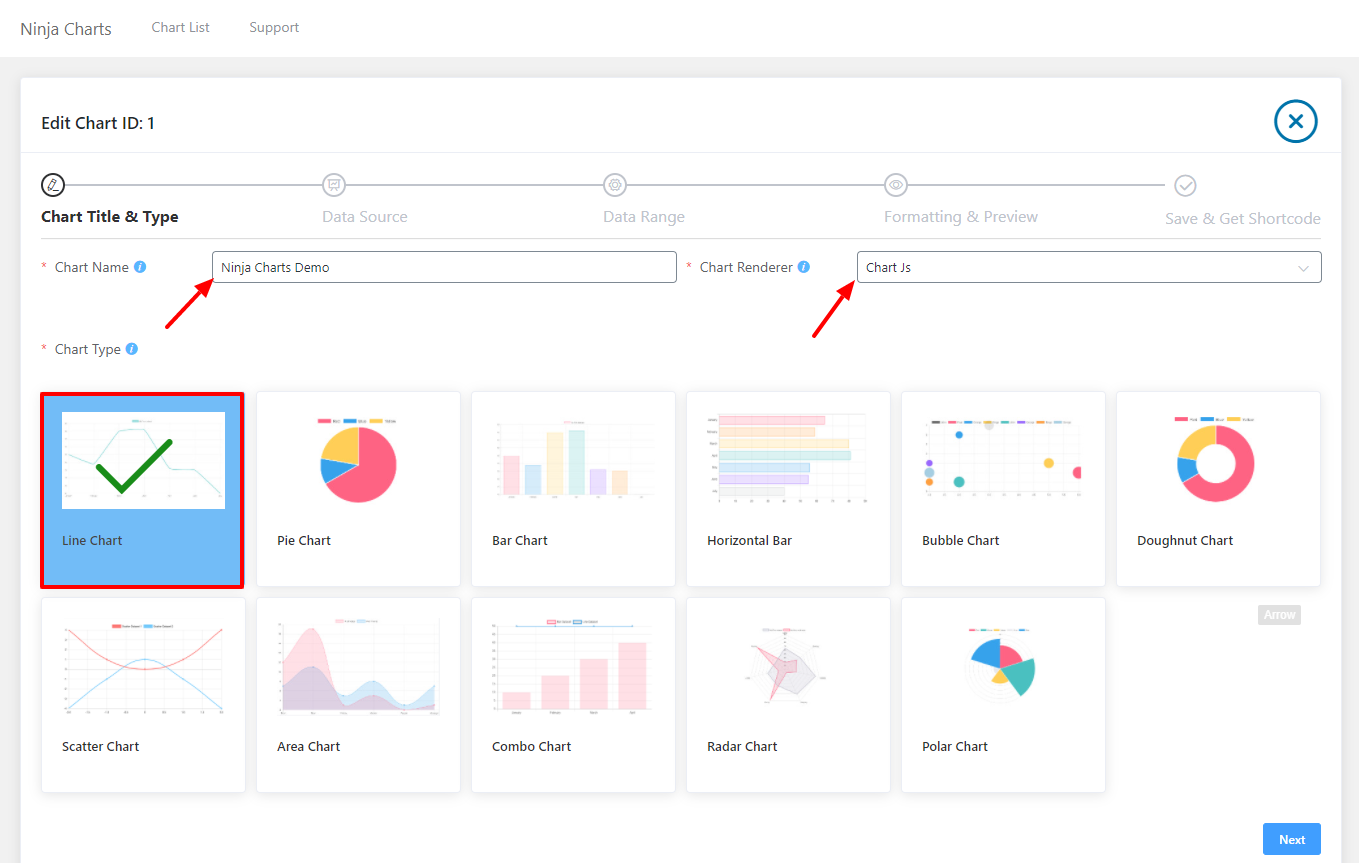Click the pencil icon on Chart Title & Type step
This screenshot has width=1359, height=863.
(x=52, y=185)
